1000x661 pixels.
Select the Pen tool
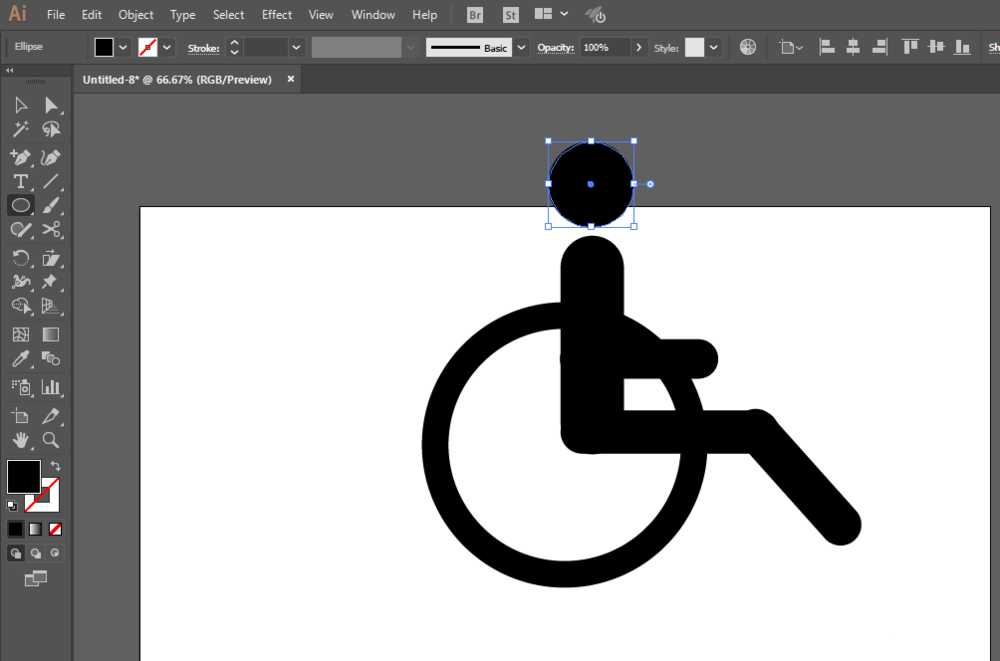20,157
